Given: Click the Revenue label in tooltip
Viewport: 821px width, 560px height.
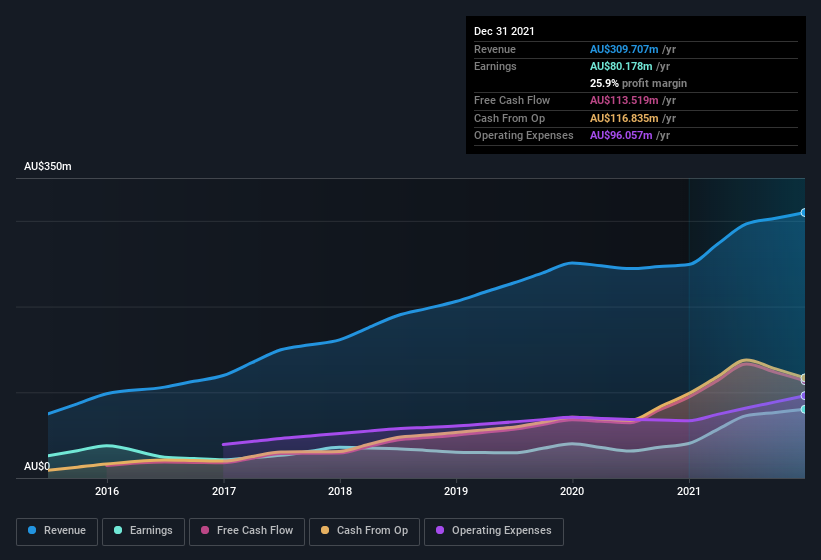Looking at the screenshot, I should click(495, 49).
